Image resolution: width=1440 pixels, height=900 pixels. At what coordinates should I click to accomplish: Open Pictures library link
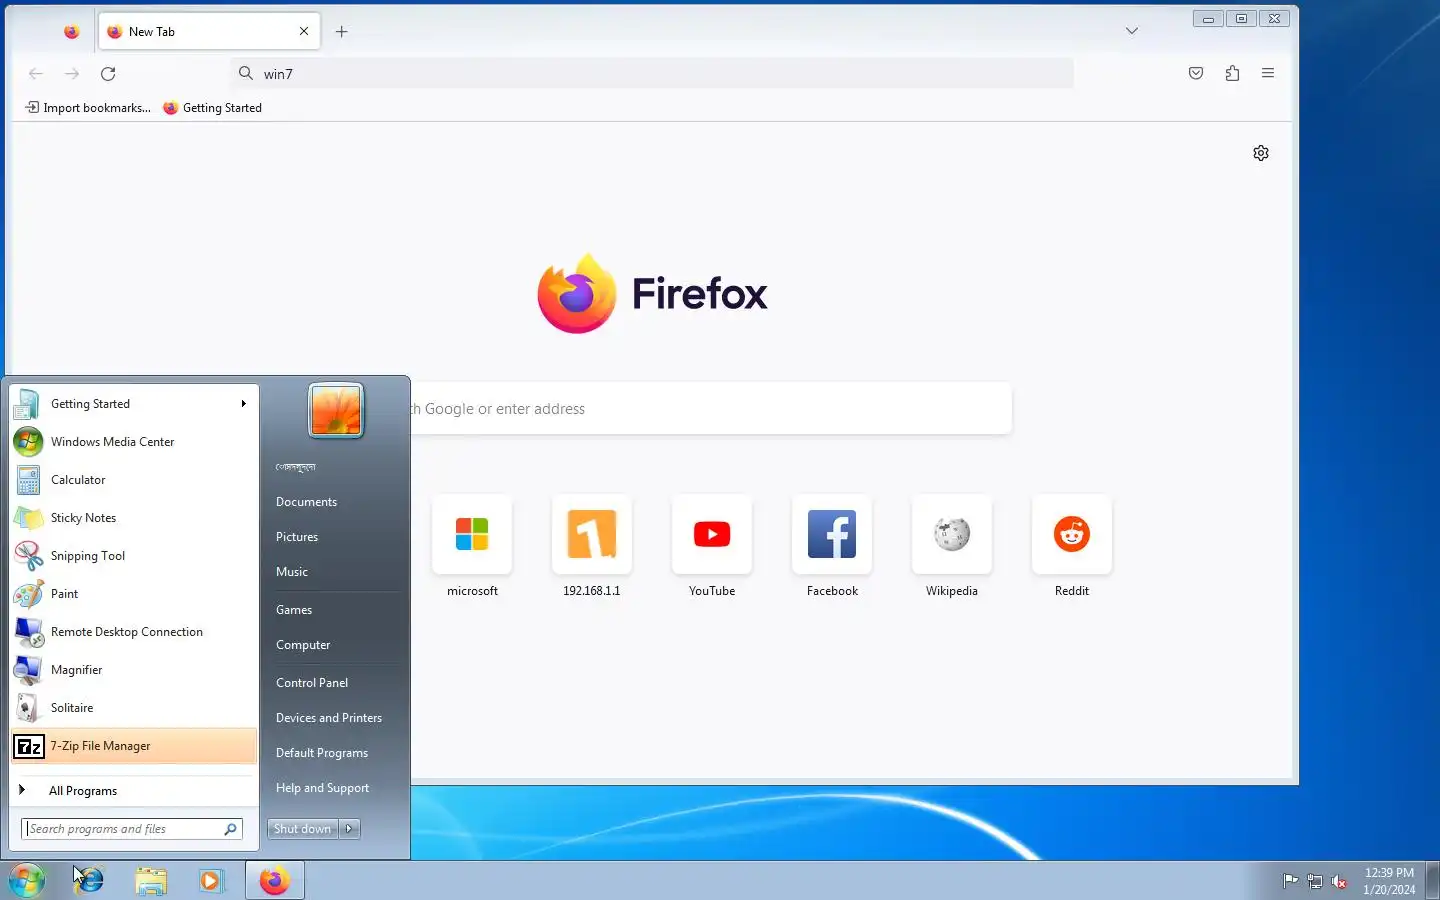tap(297, 537)
